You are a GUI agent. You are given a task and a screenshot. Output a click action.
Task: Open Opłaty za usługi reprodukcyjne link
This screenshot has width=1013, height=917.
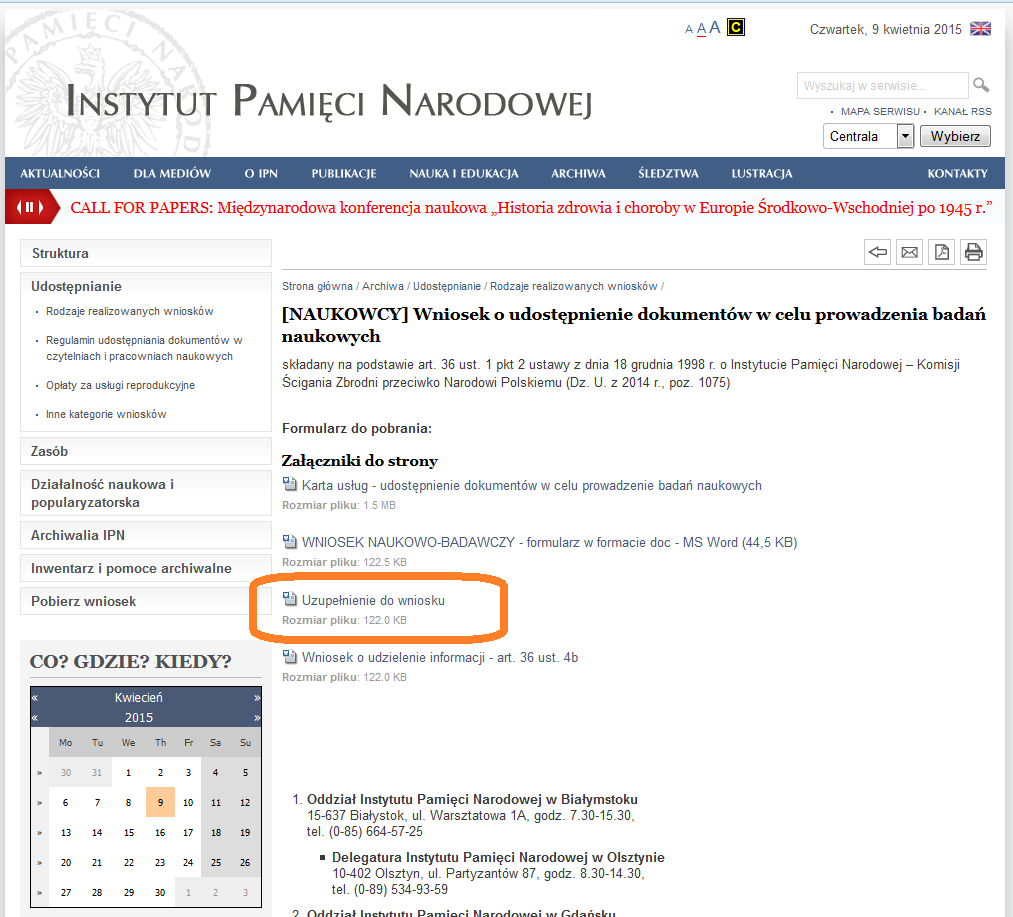click(120, 385)
